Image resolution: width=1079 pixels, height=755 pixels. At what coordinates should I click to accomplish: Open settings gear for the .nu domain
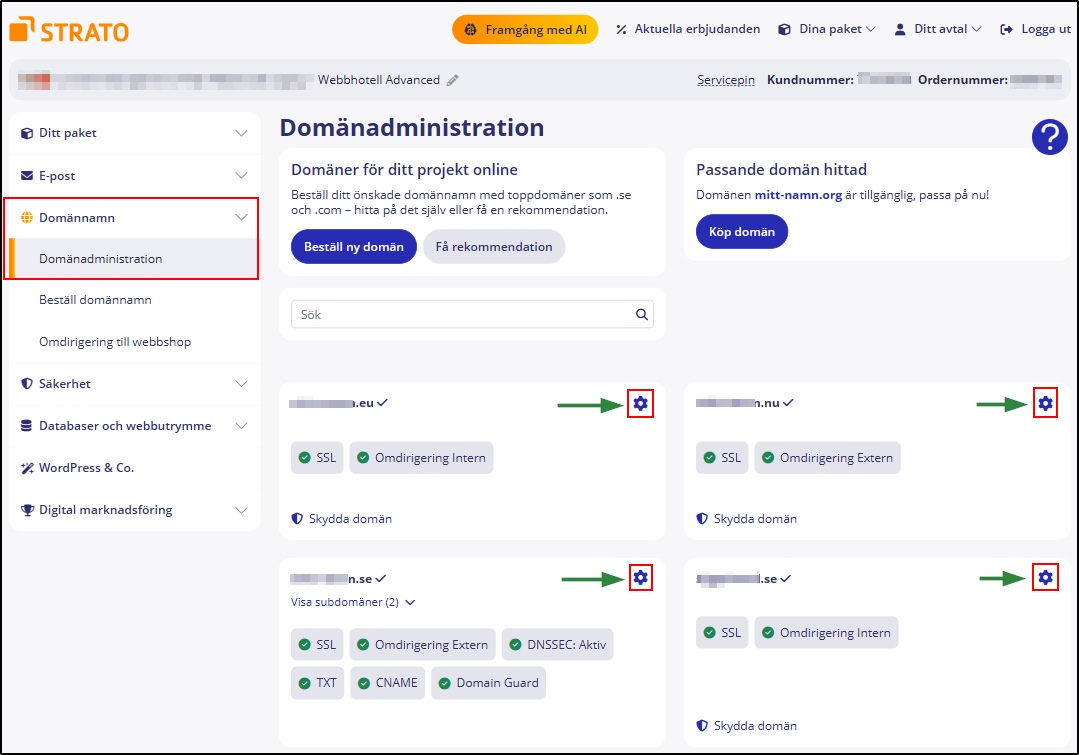pos(1045,404)
